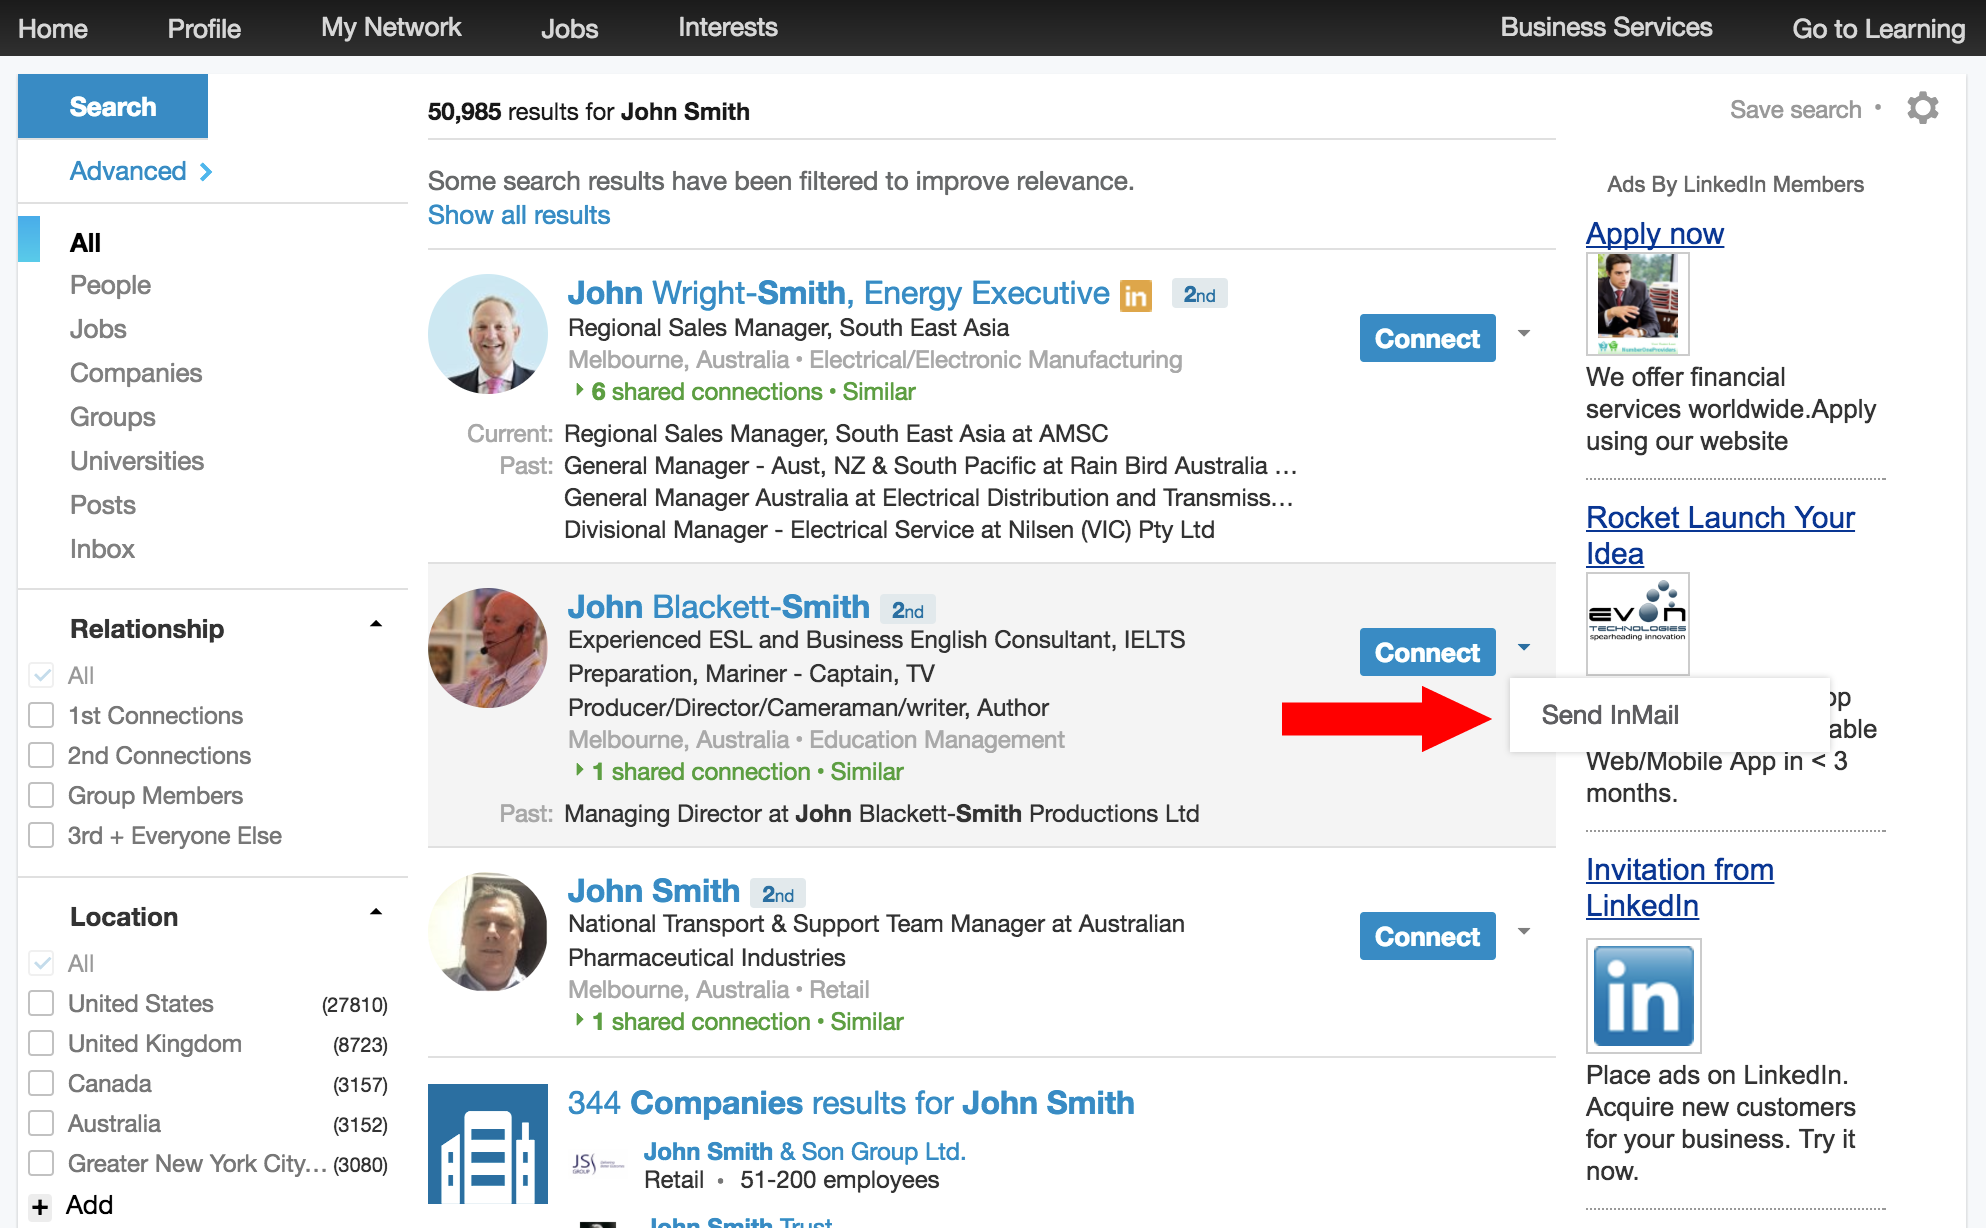Open dropdown arrow next to John Smith's Connect

pos(1524,931)
